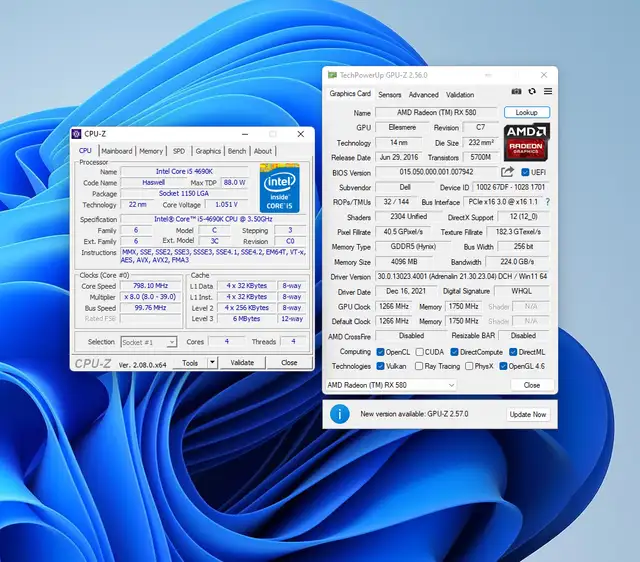Open Advanced tab in GPU-Z
This screenshot has width=640, height=562.
[424, 95]
